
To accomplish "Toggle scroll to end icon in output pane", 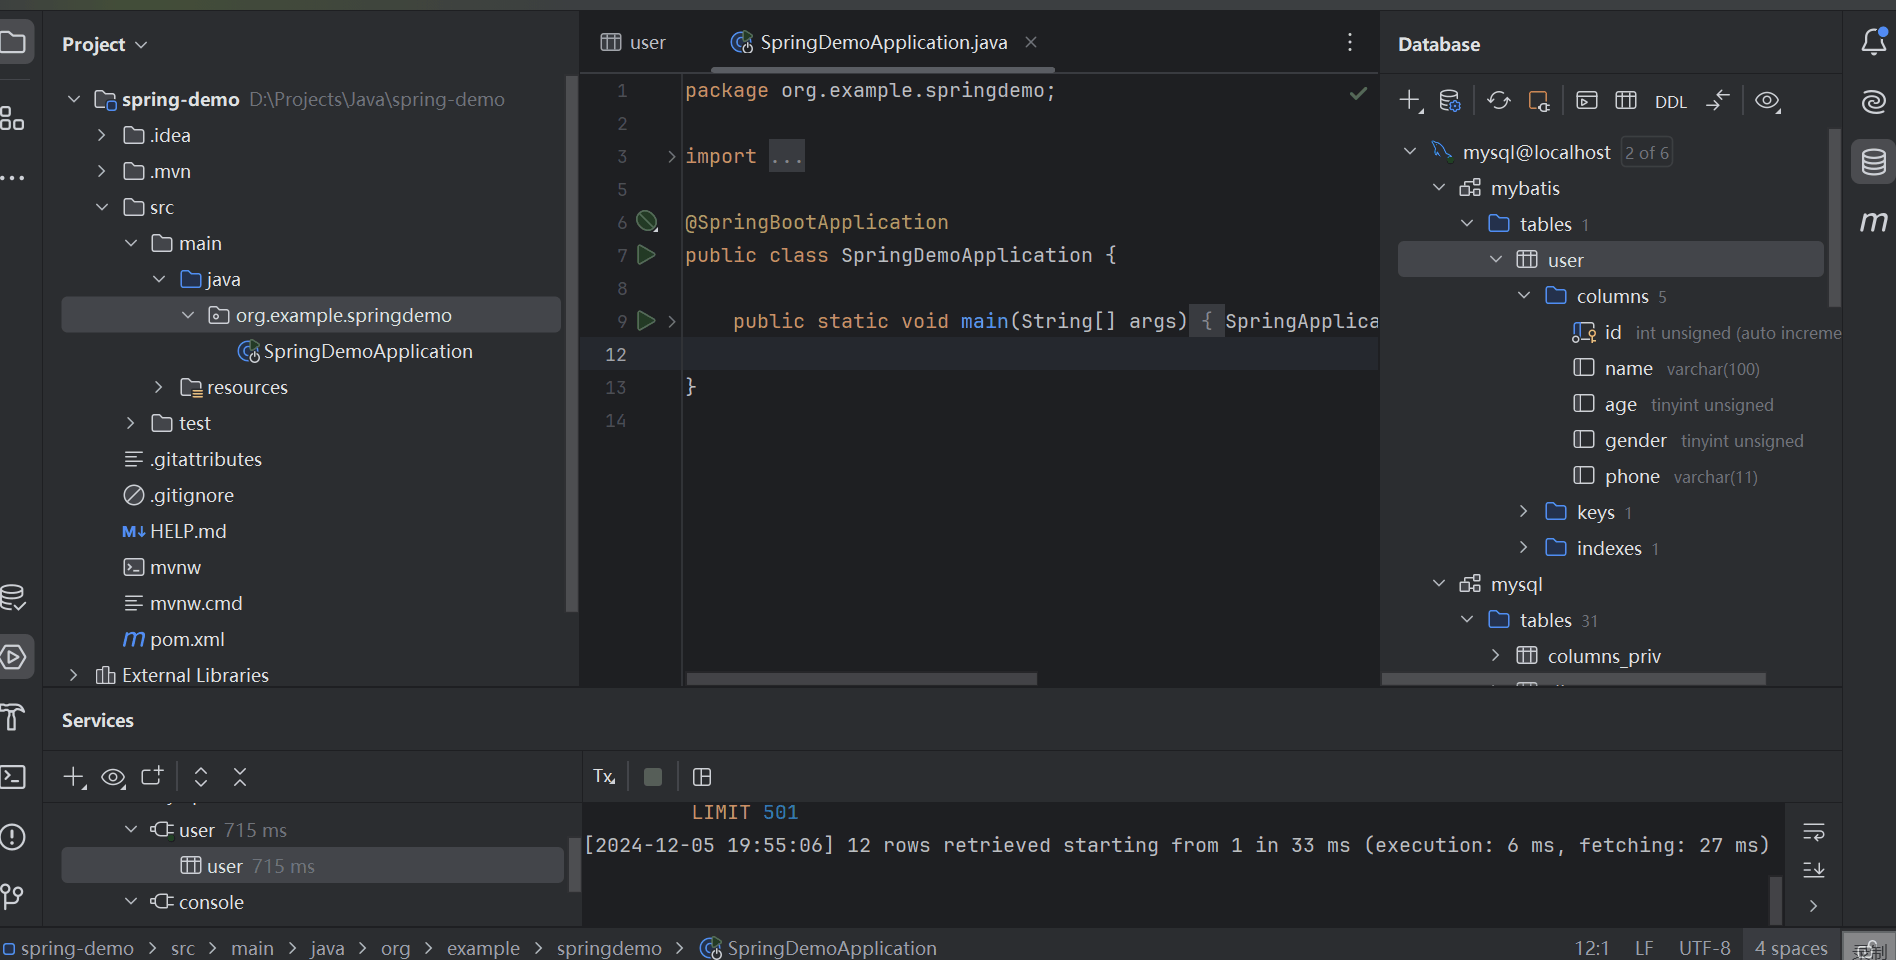I will pos(1814,869).
